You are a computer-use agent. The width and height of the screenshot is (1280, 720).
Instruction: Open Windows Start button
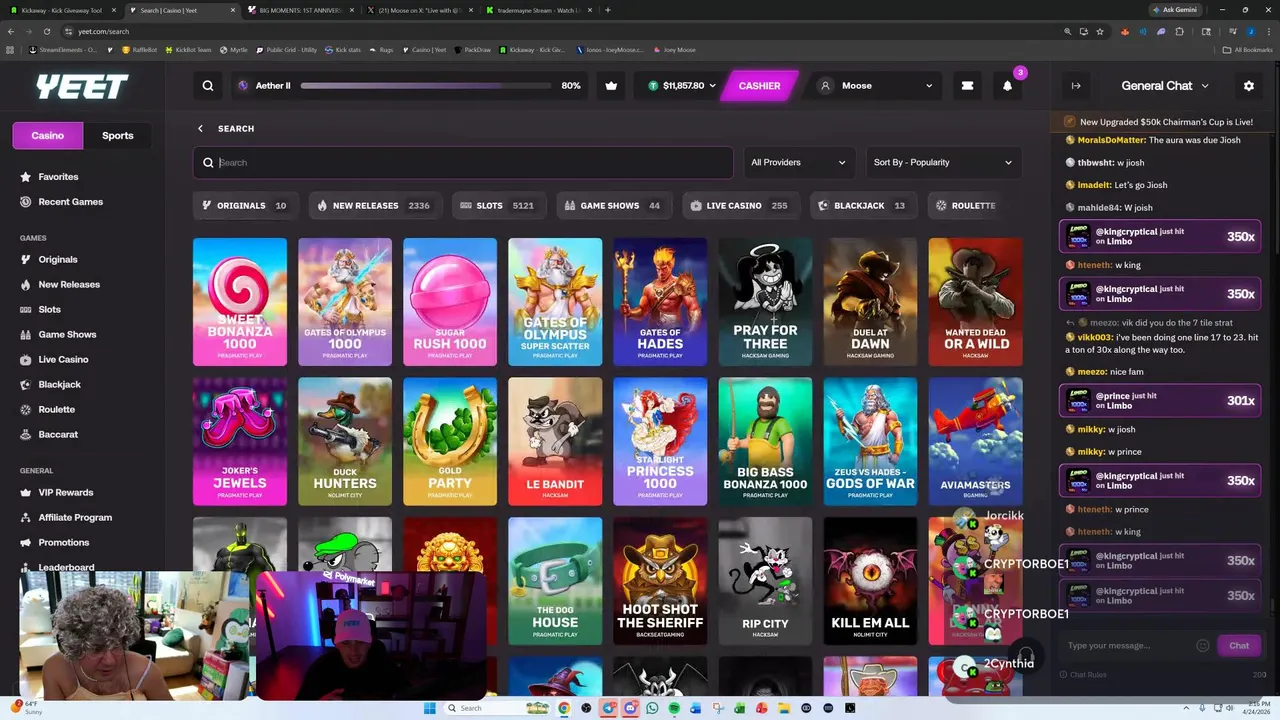[429, 708]
